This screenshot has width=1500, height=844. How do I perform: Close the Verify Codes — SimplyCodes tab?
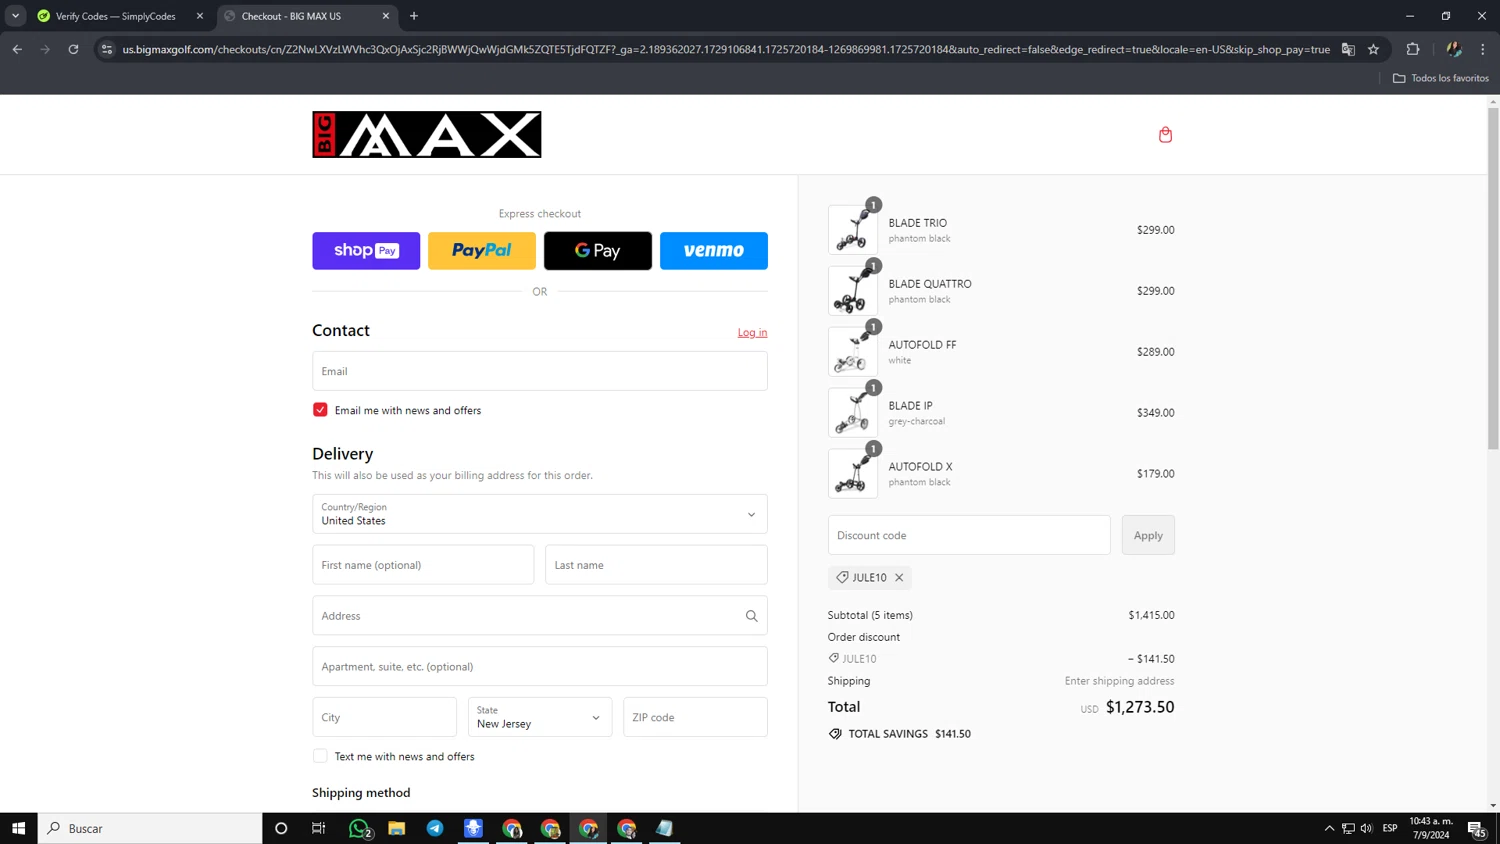[x=200, y=16]
